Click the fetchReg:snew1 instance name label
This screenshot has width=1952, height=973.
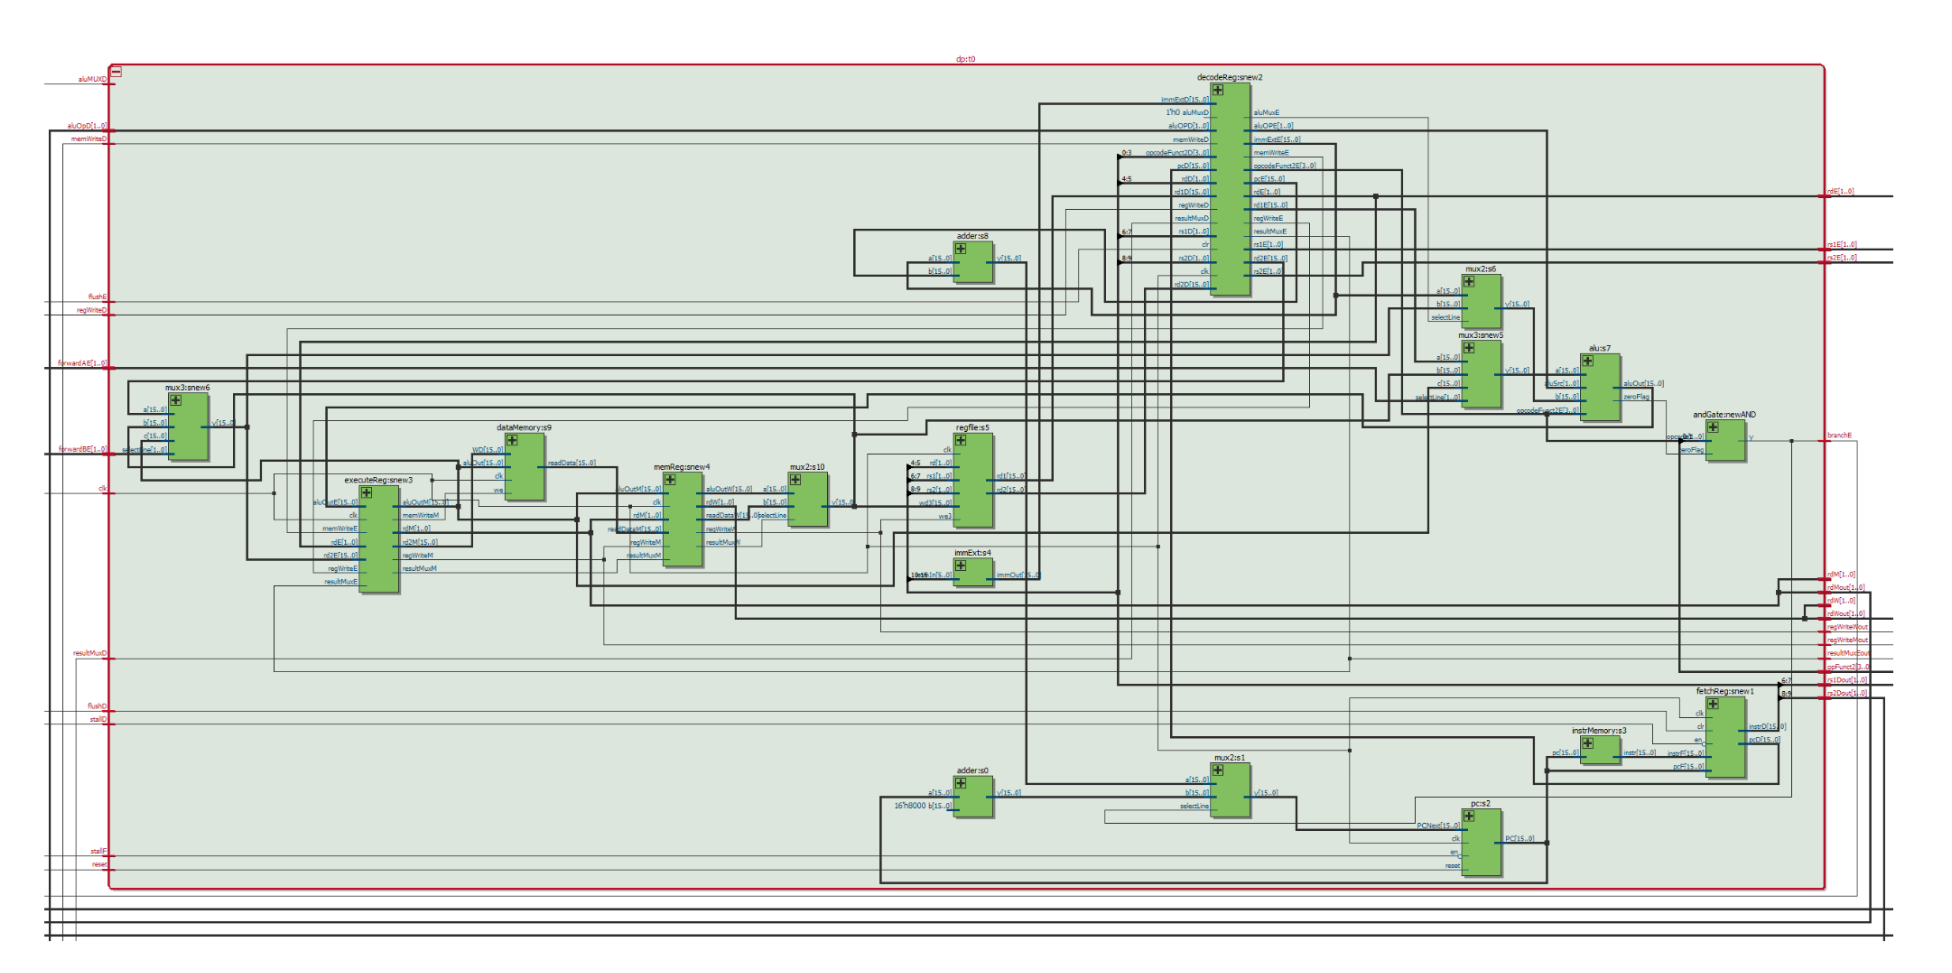pyautogui.click(x=1724, y=691)
